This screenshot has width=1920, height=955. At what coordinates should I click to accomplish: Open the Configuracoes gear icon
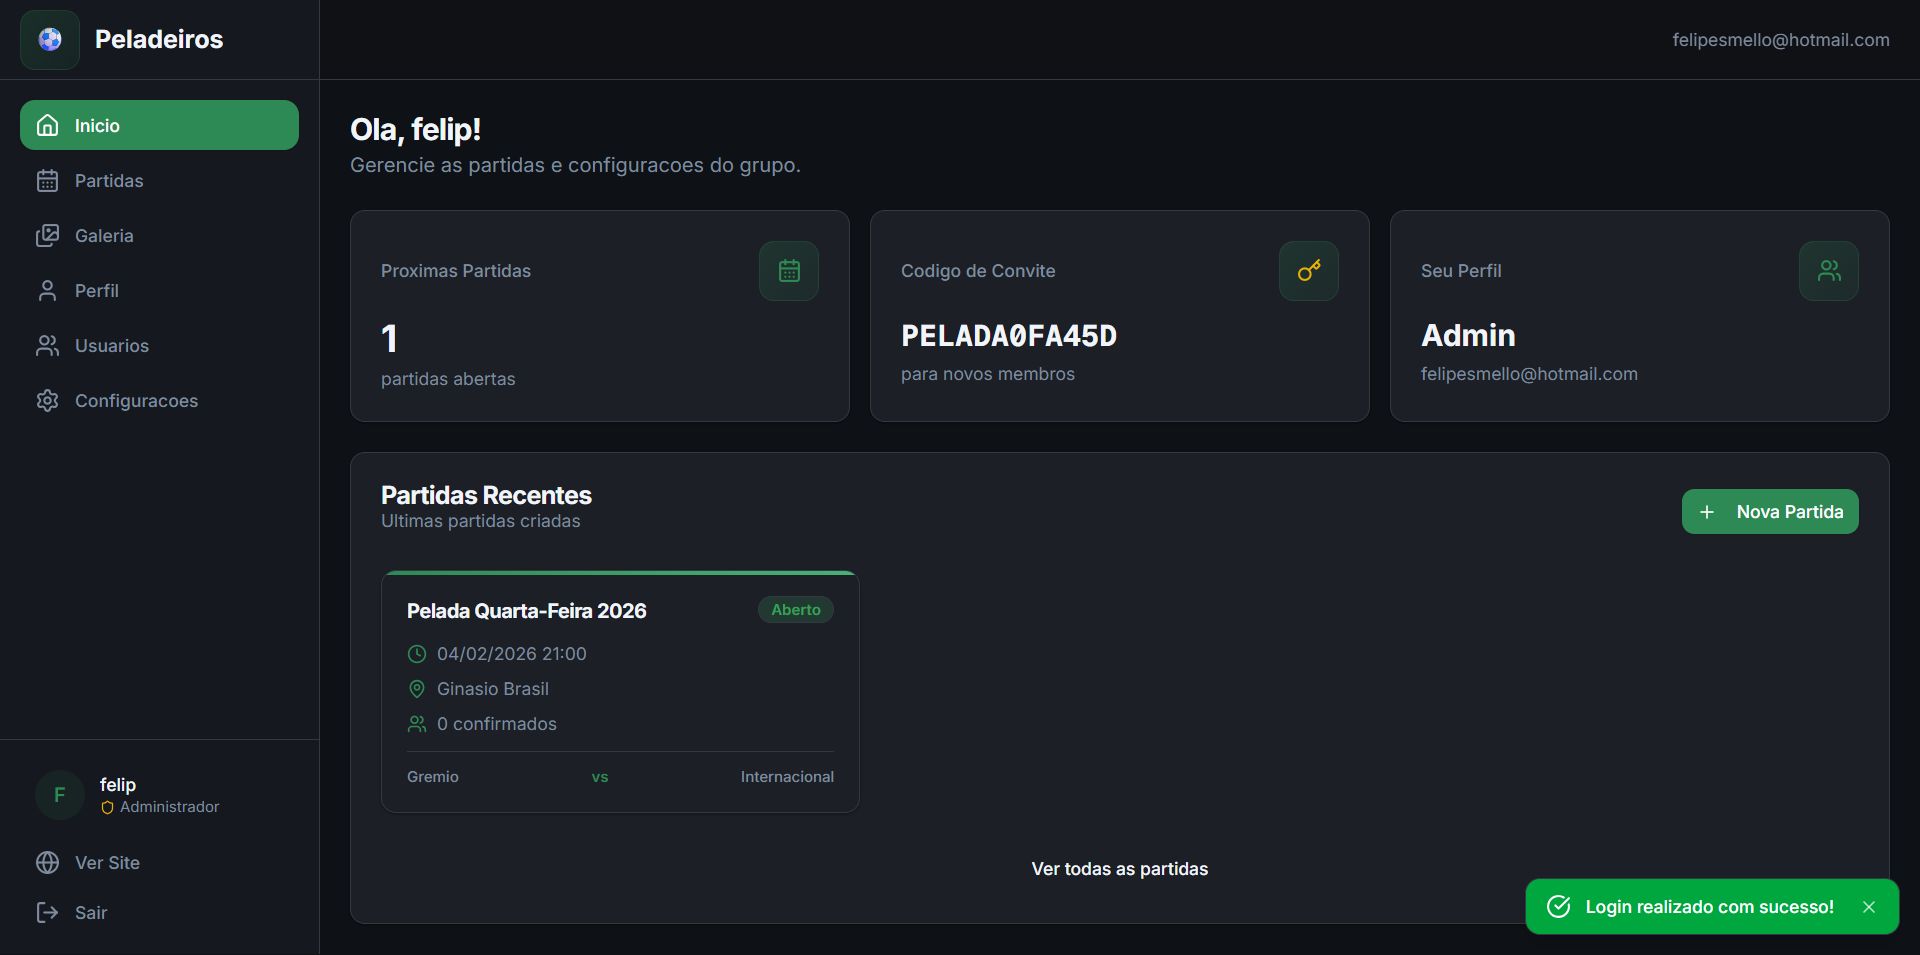tap(47, 400)
